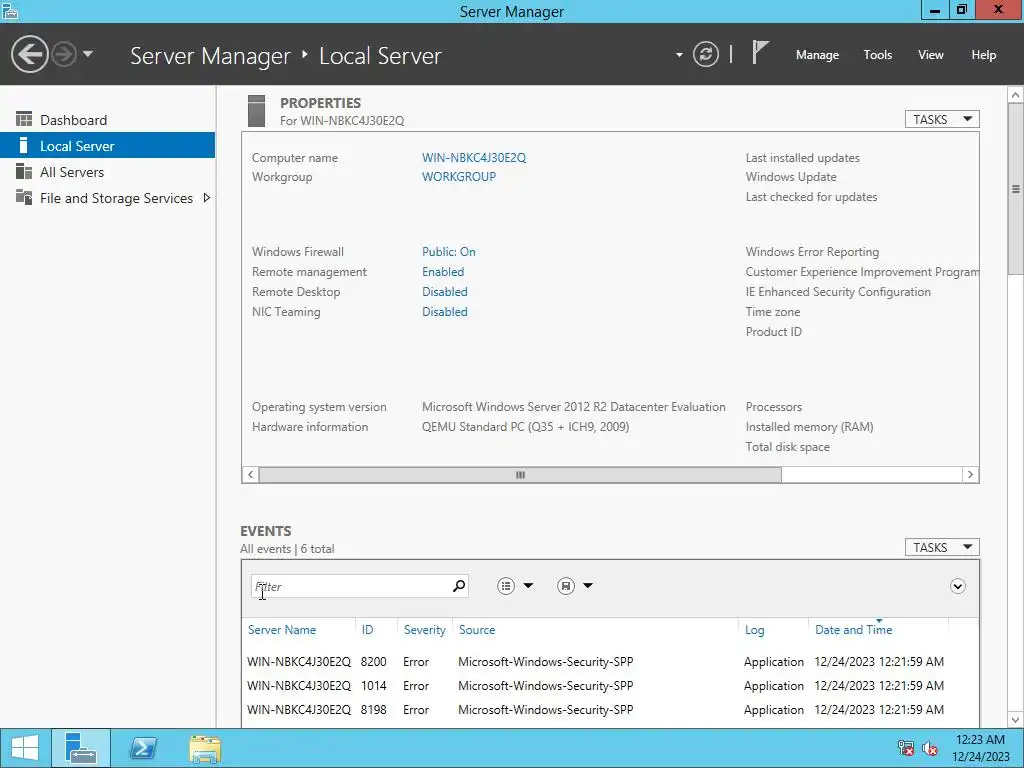Open the navigation history dropdown arrow
This screenshot has width=1024, height=768.
pyautogui.click(x=88, y=54)
